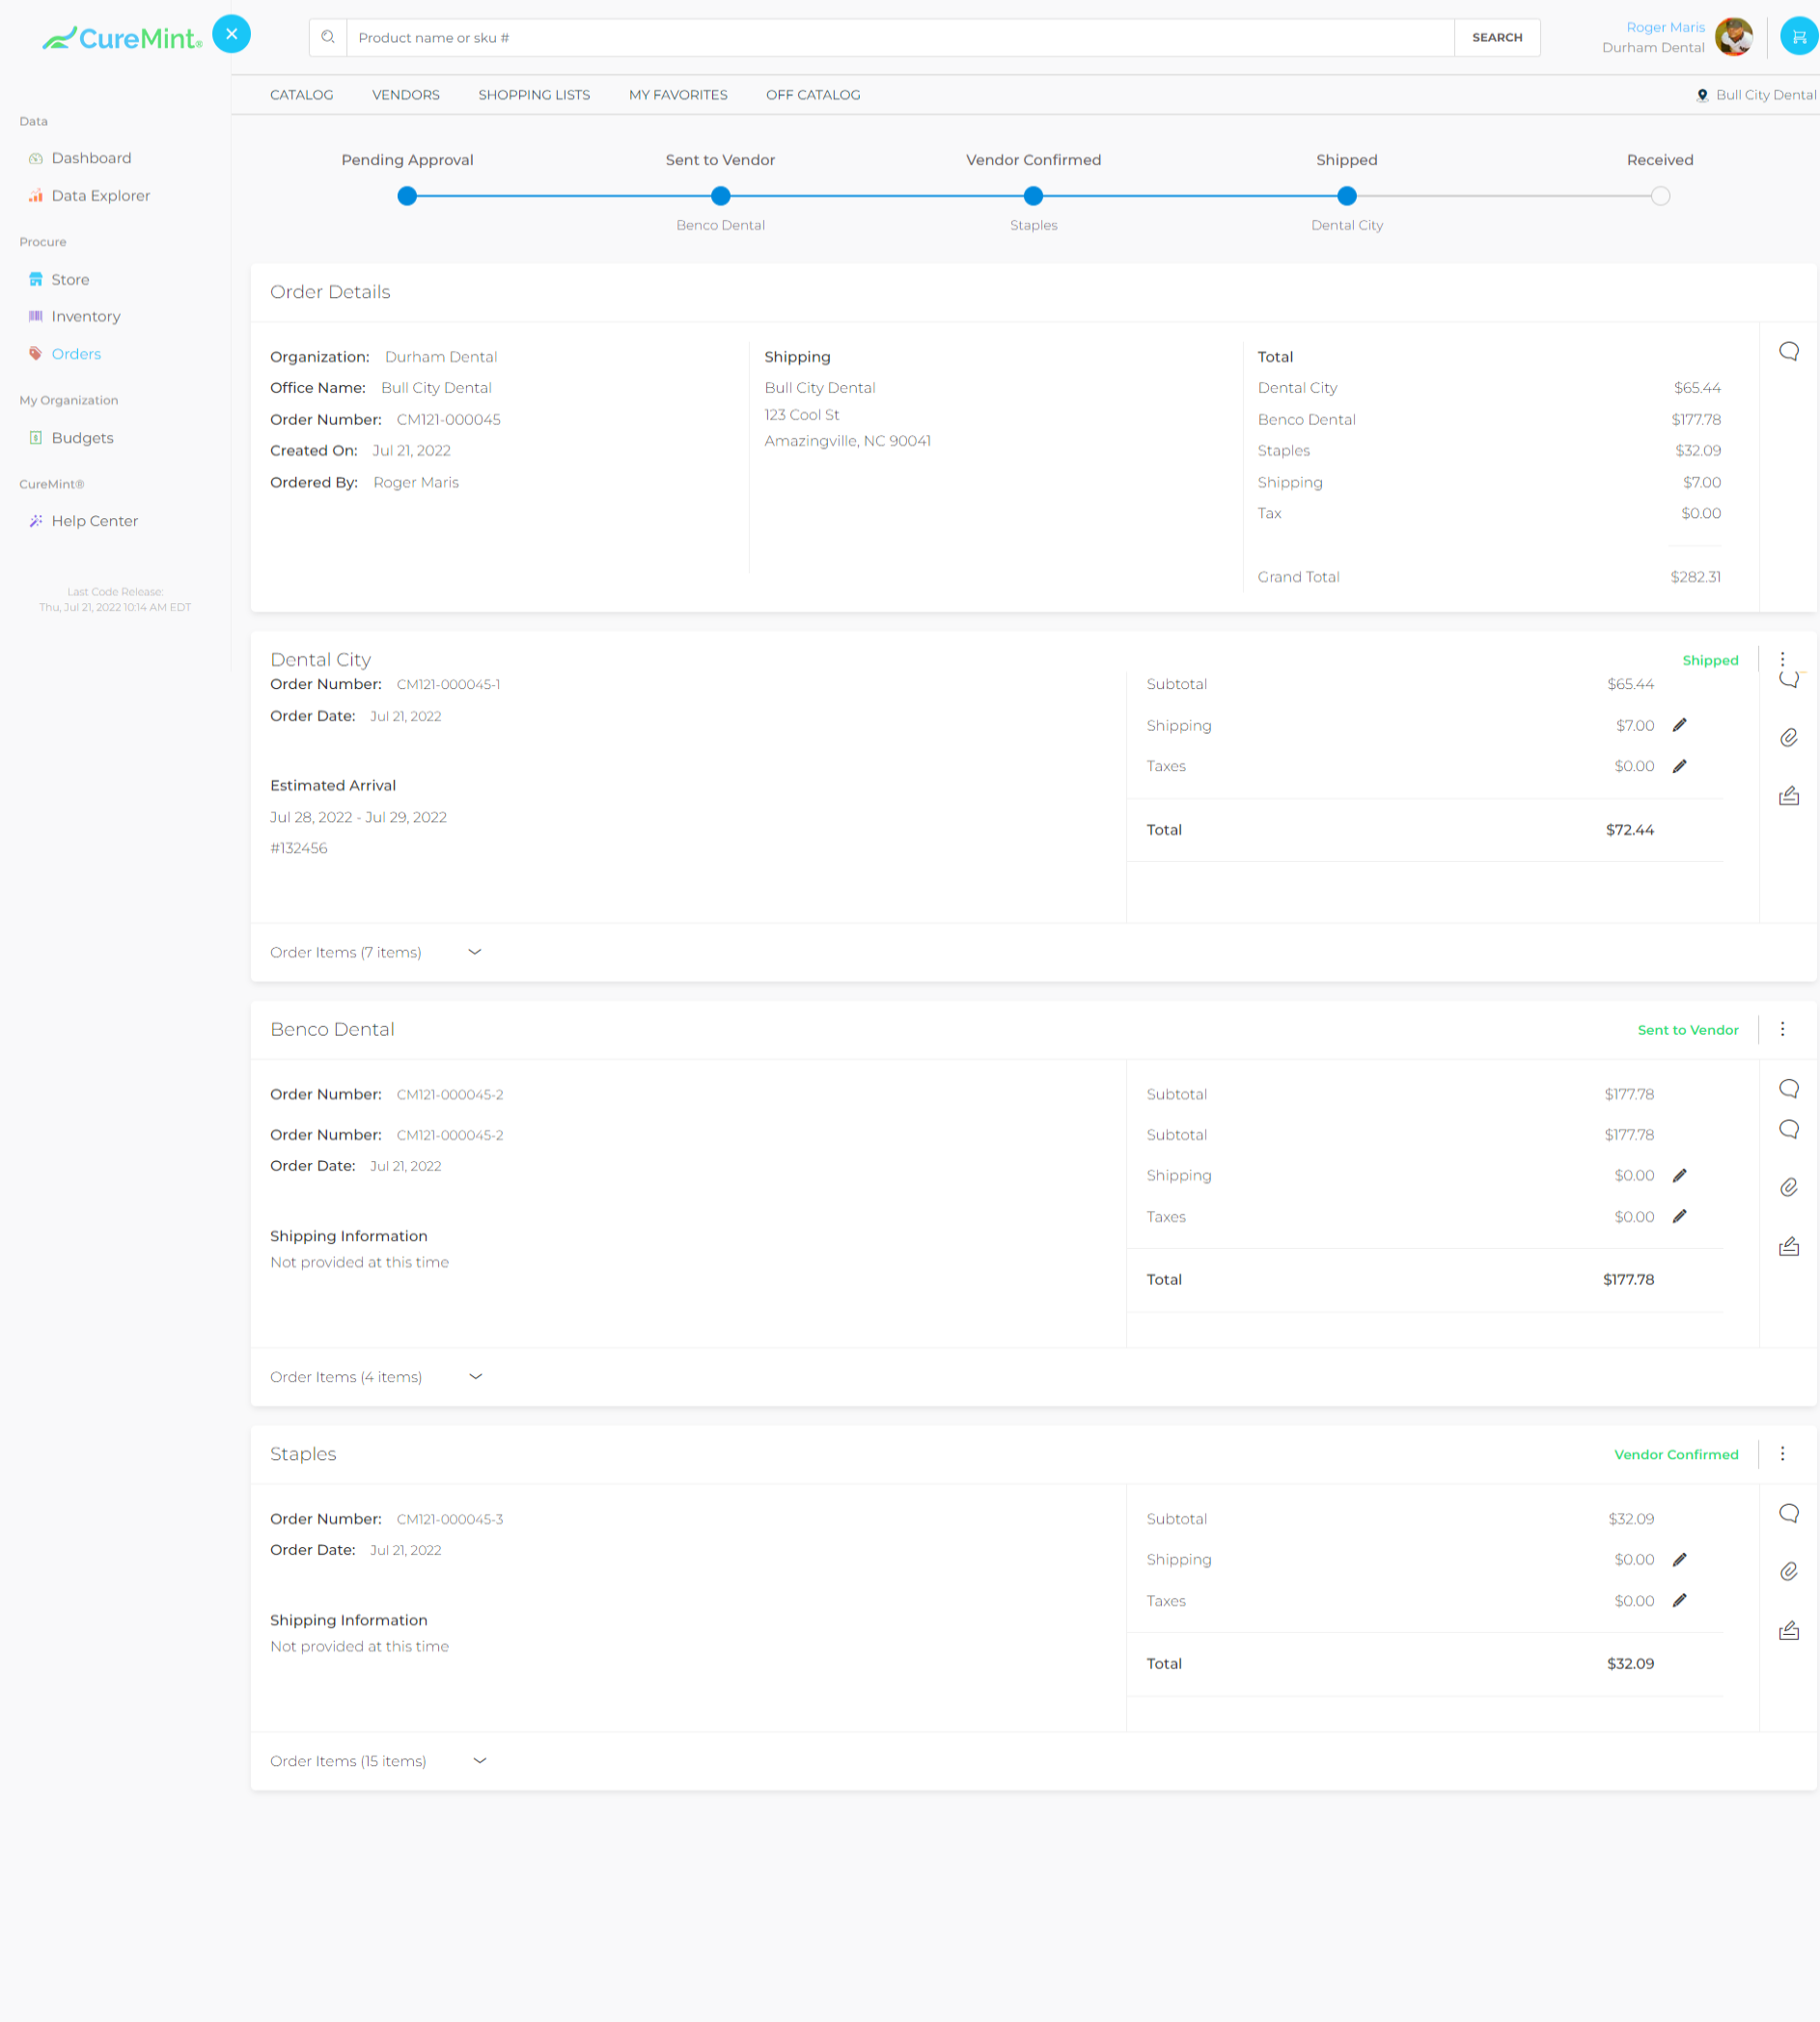Click the attachment paperclip for Benco Dental order
This screenshot has height=2022, width=1820.
click(x=1789, y=1187)
